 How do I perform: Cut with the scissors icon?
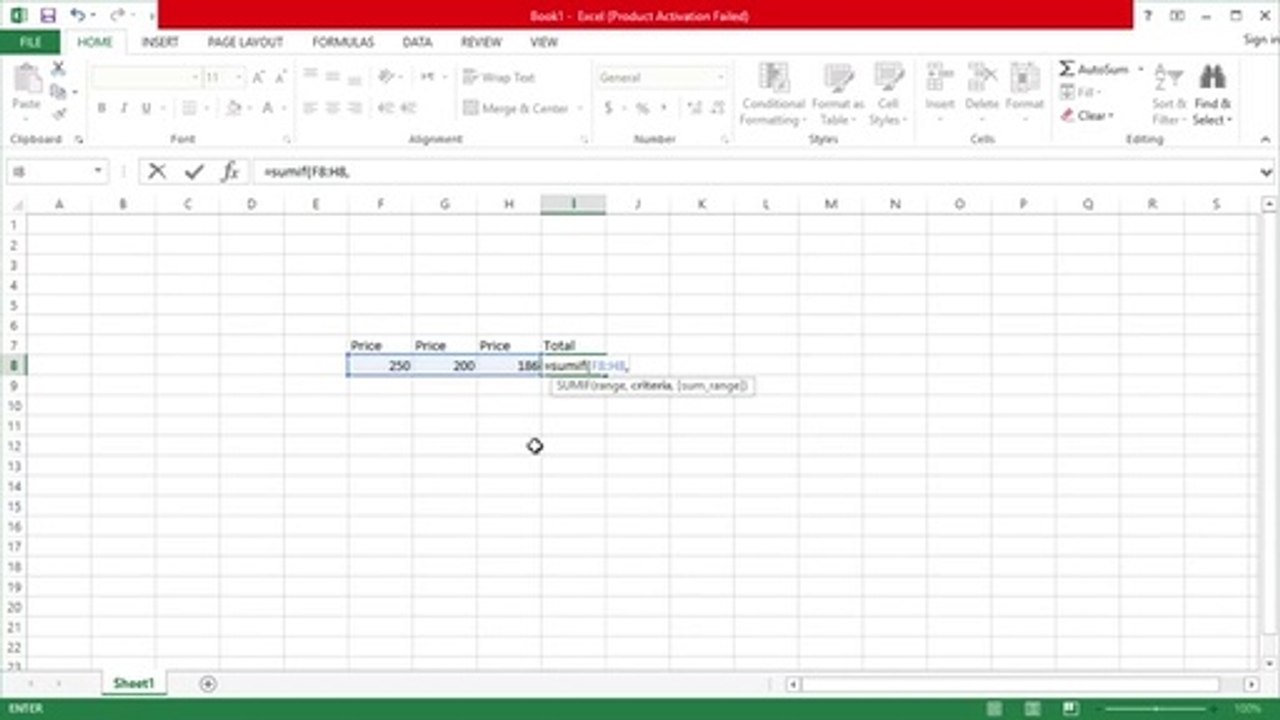(58, 68)
